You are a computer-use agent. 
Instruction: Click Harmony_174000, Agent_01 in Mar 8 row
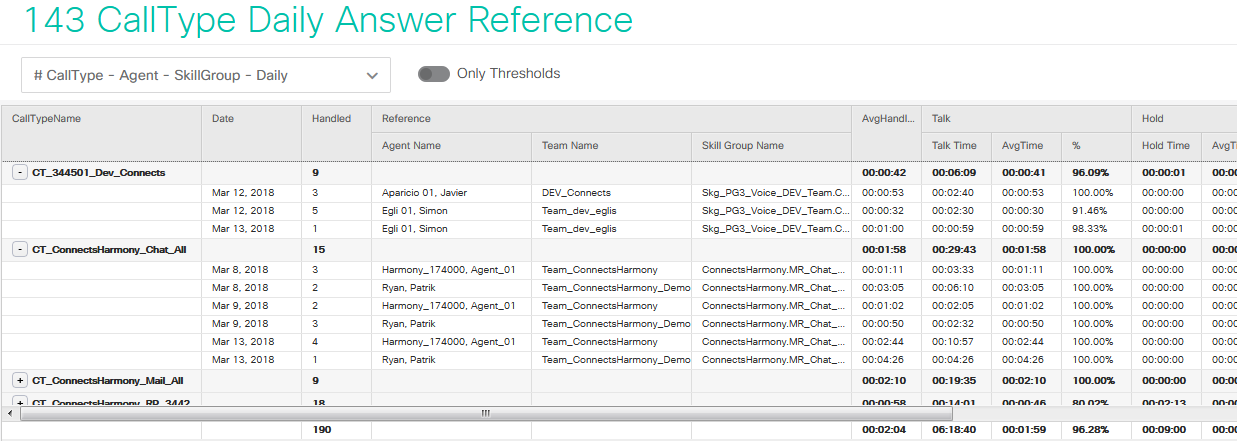click(x=449, y=270)
